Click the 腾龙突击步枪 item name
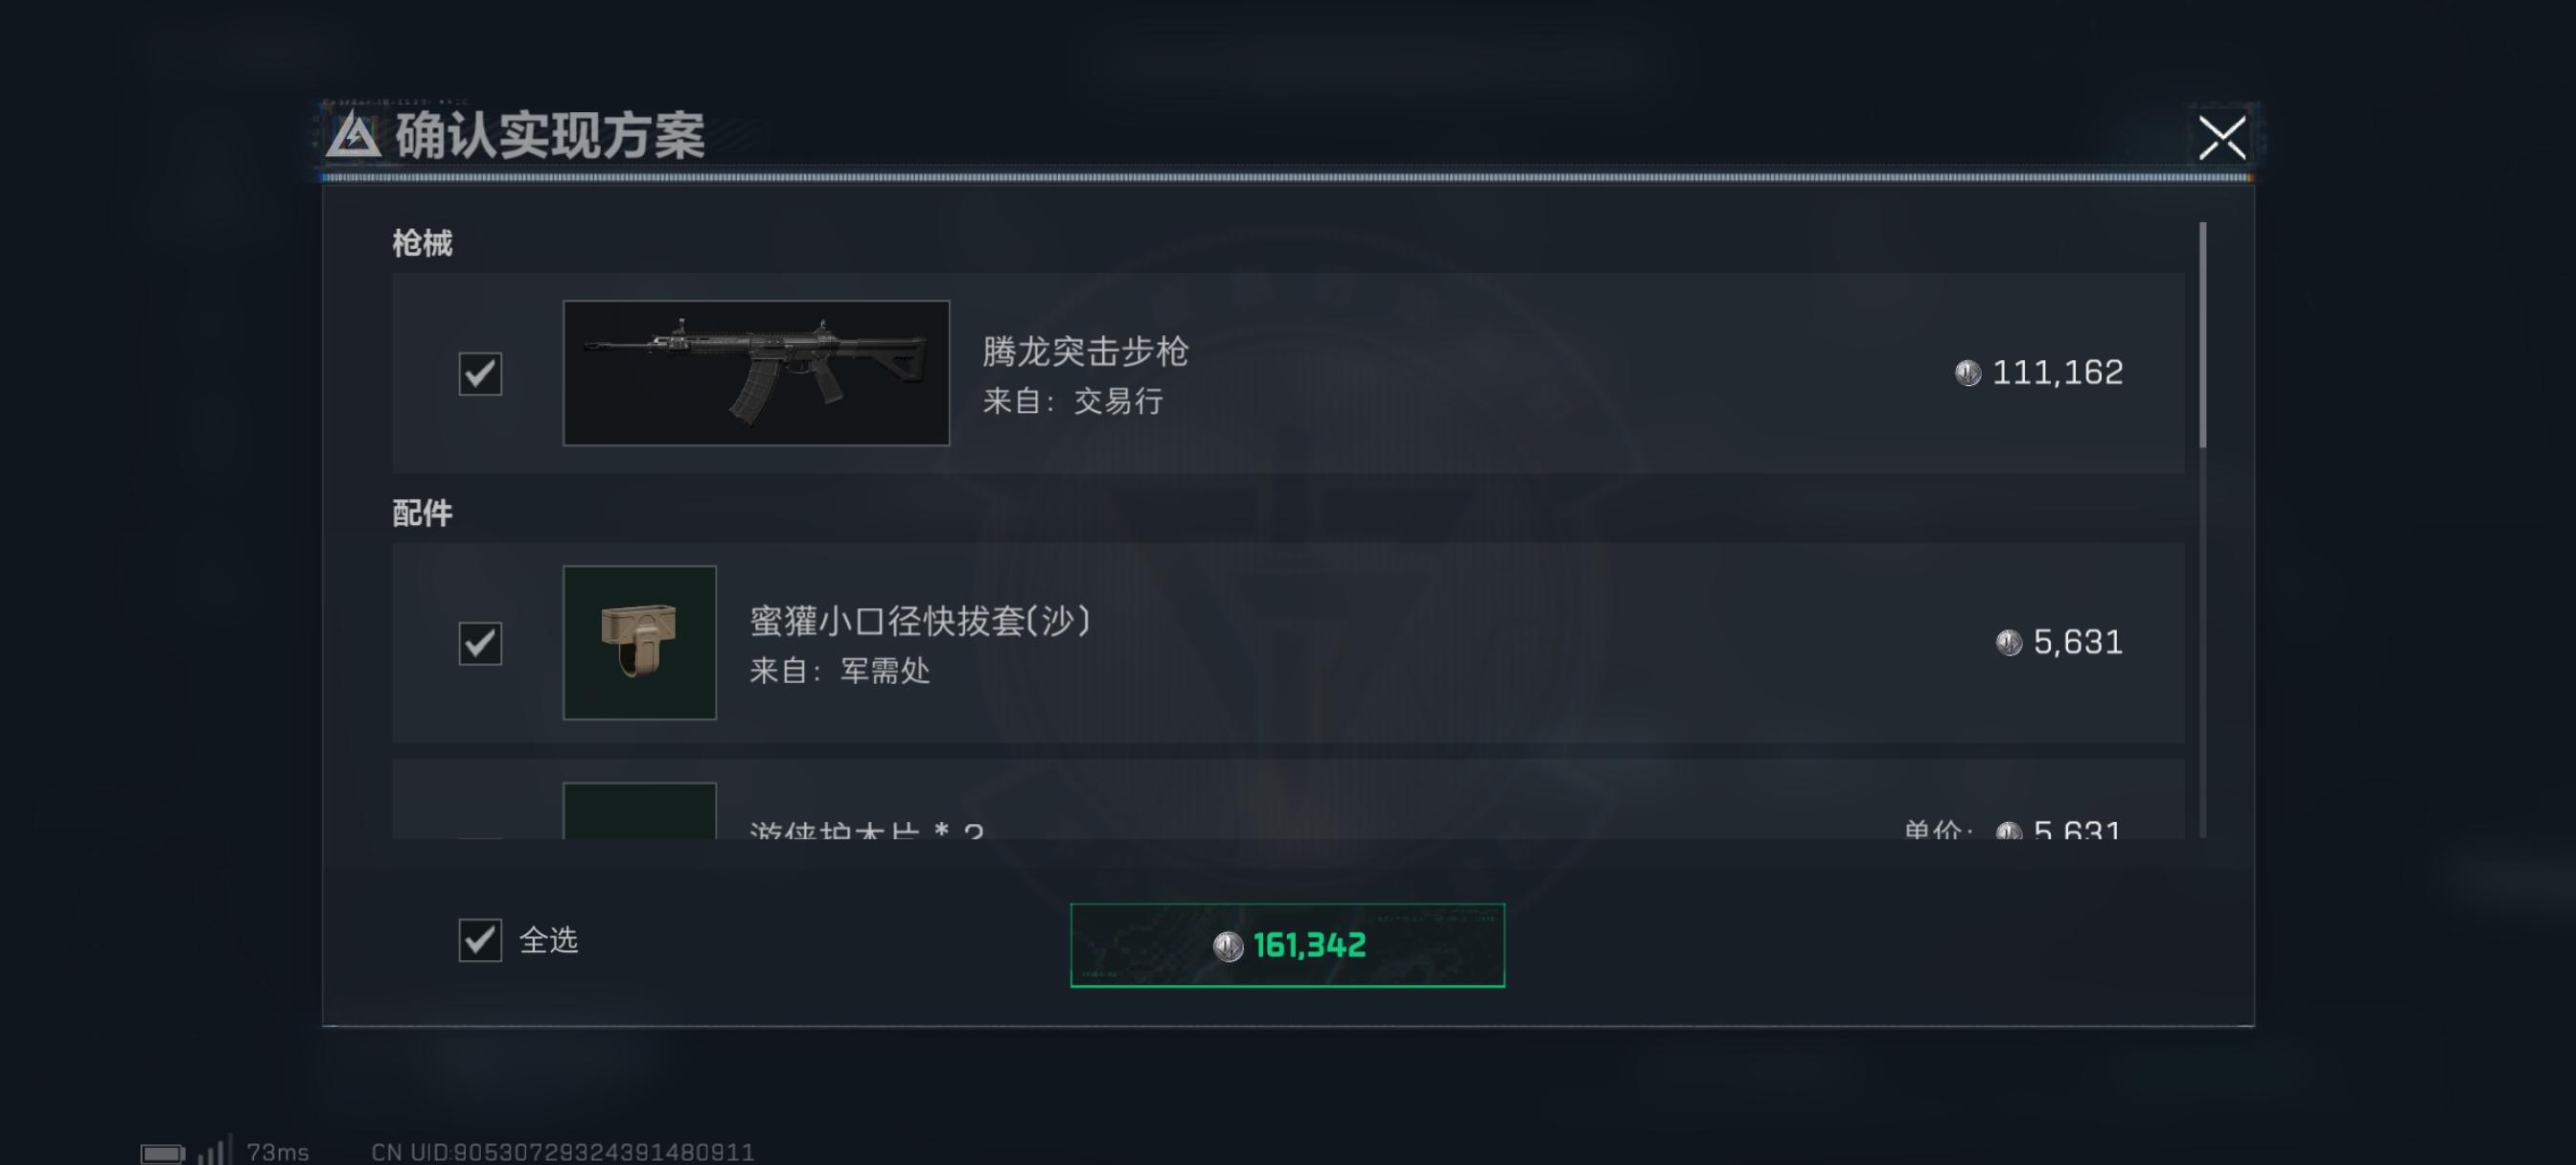Viewport: 2576px width, 1165px height. [x=1085, y=352]
